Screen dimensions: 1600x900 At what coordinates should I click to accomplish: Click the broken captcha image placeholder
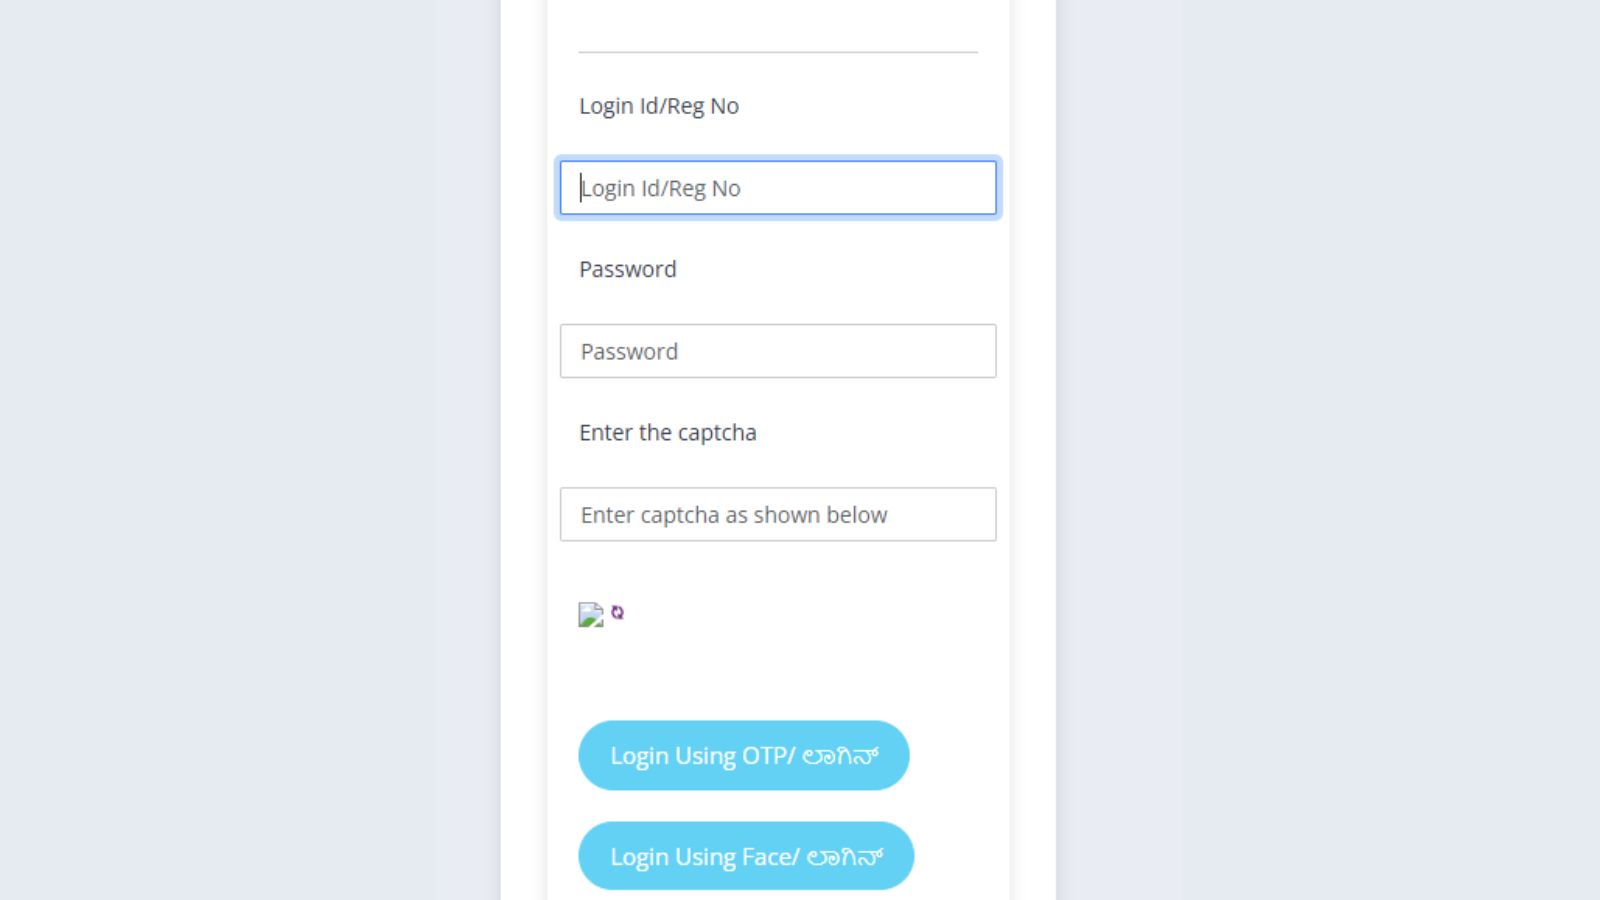tap(591, 615)
